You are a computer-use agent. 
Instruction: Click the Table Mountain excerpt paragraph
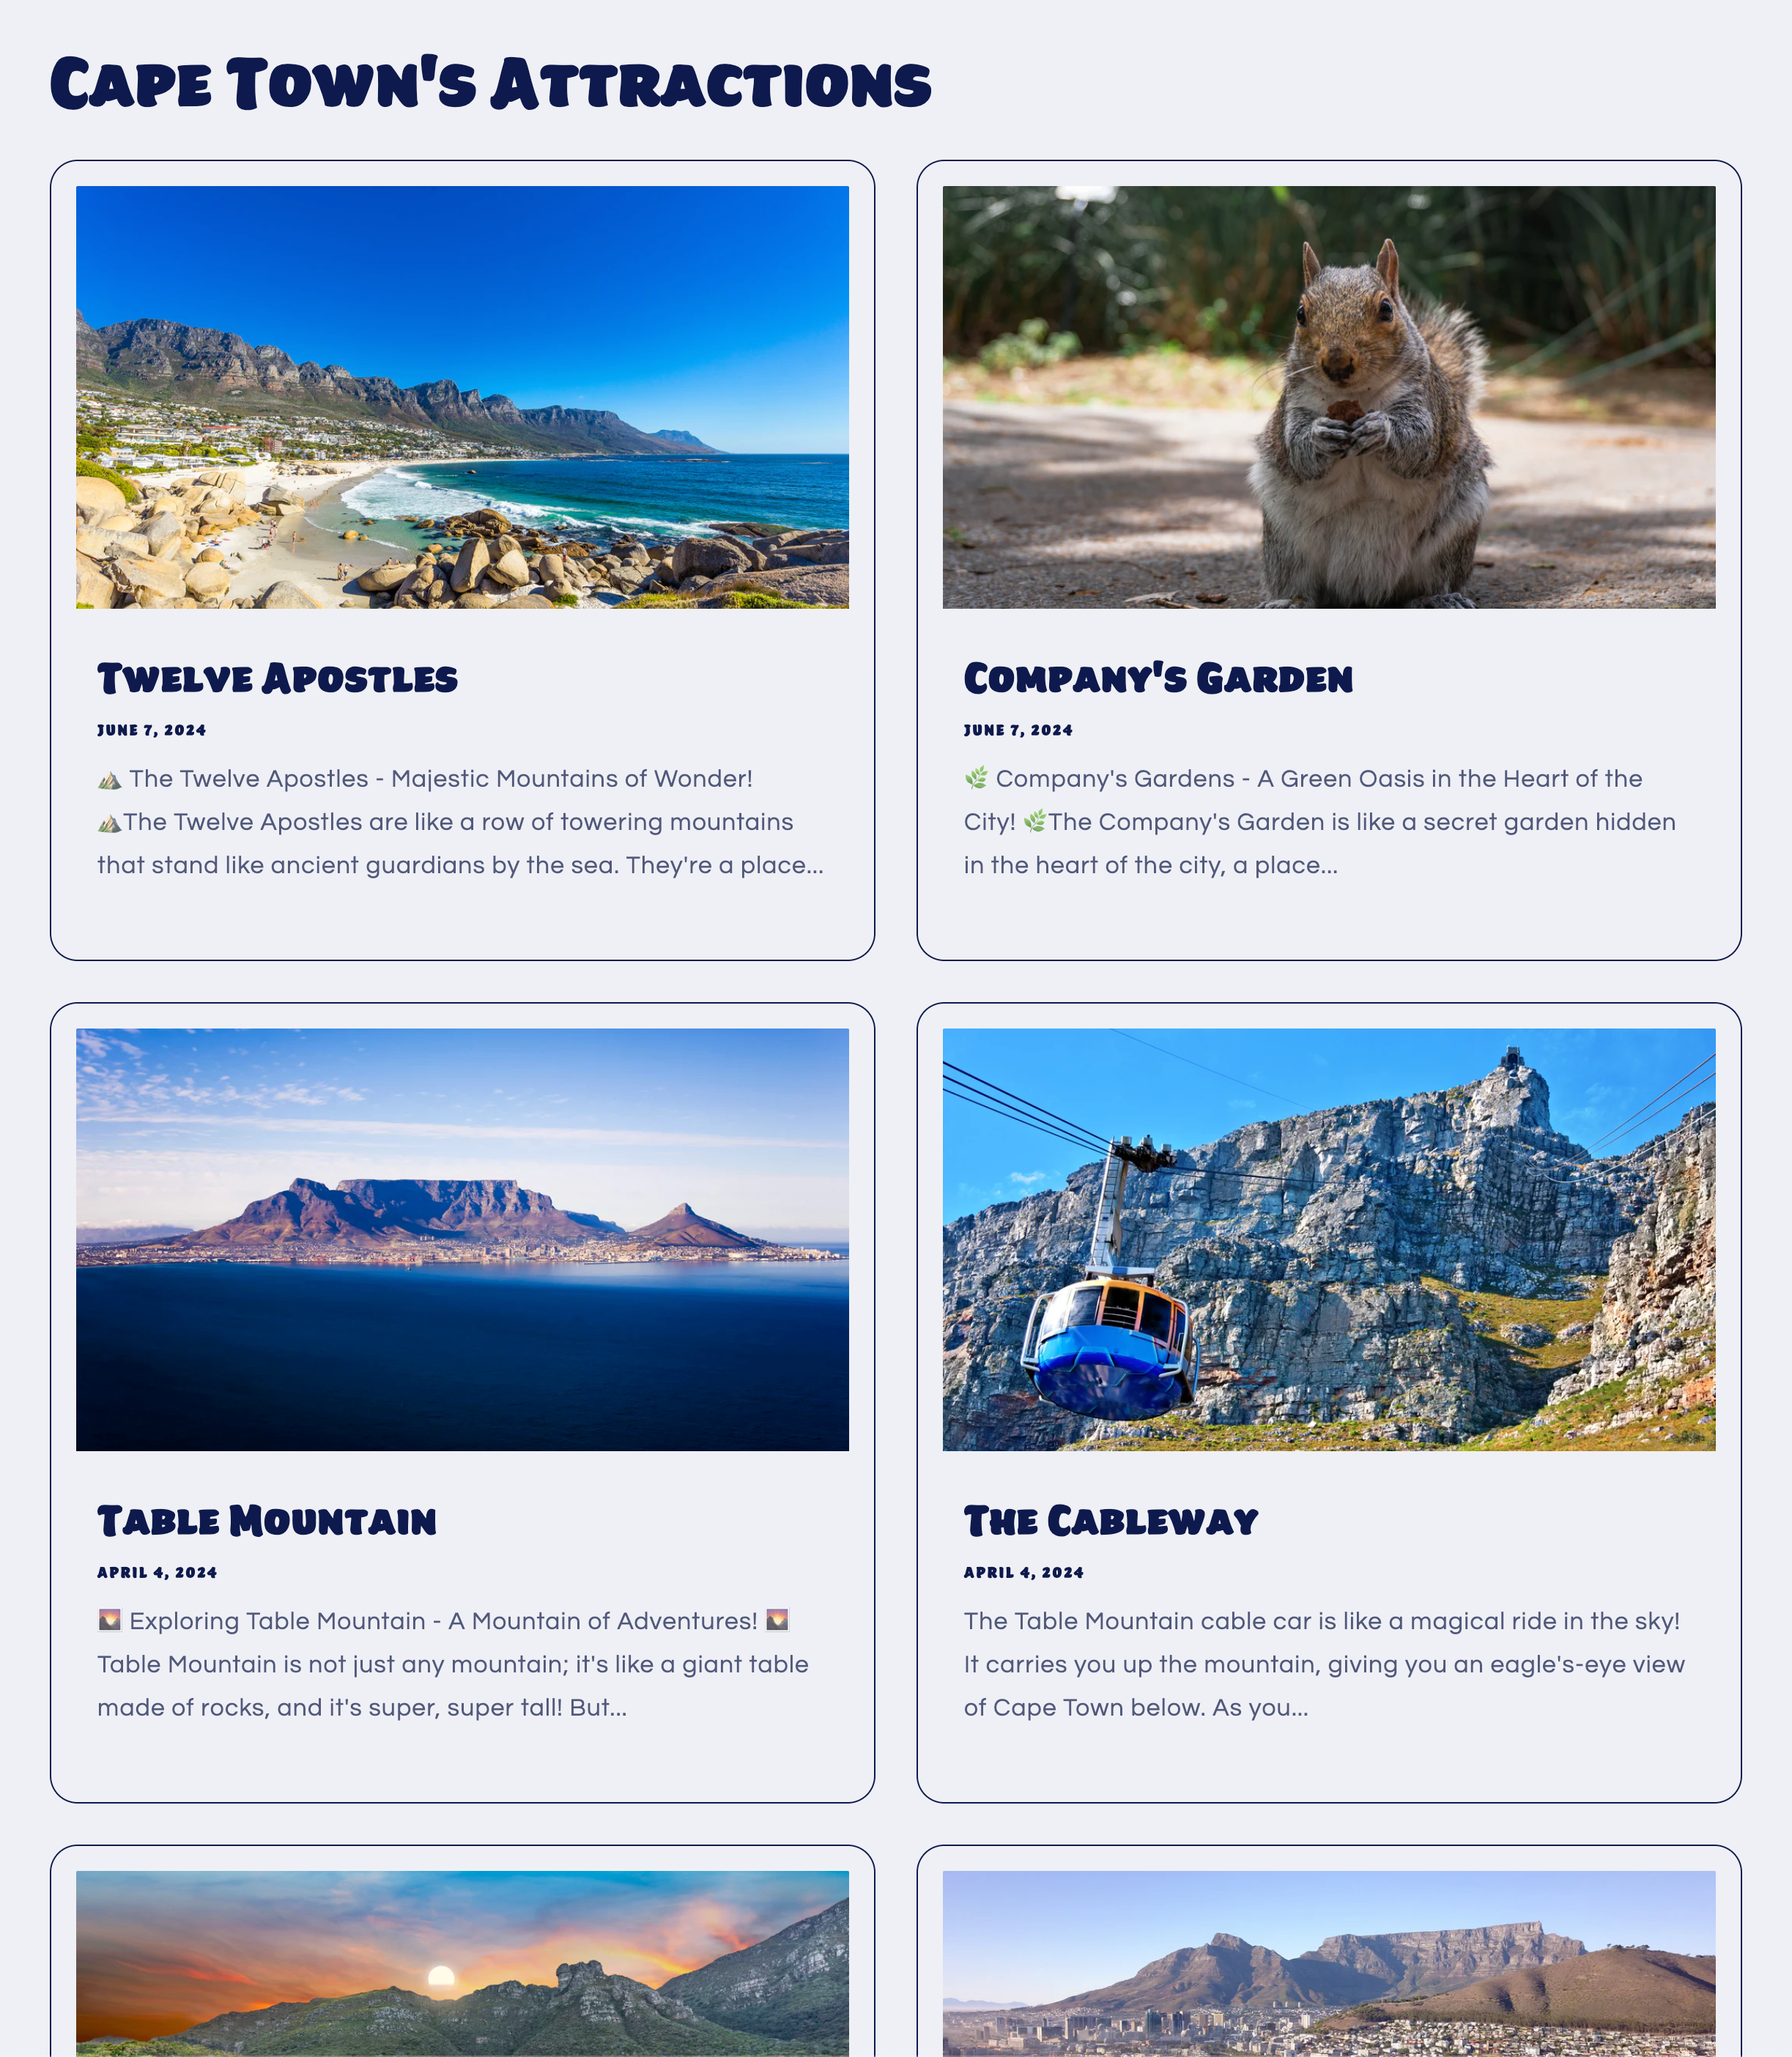tap(453, 1664)
